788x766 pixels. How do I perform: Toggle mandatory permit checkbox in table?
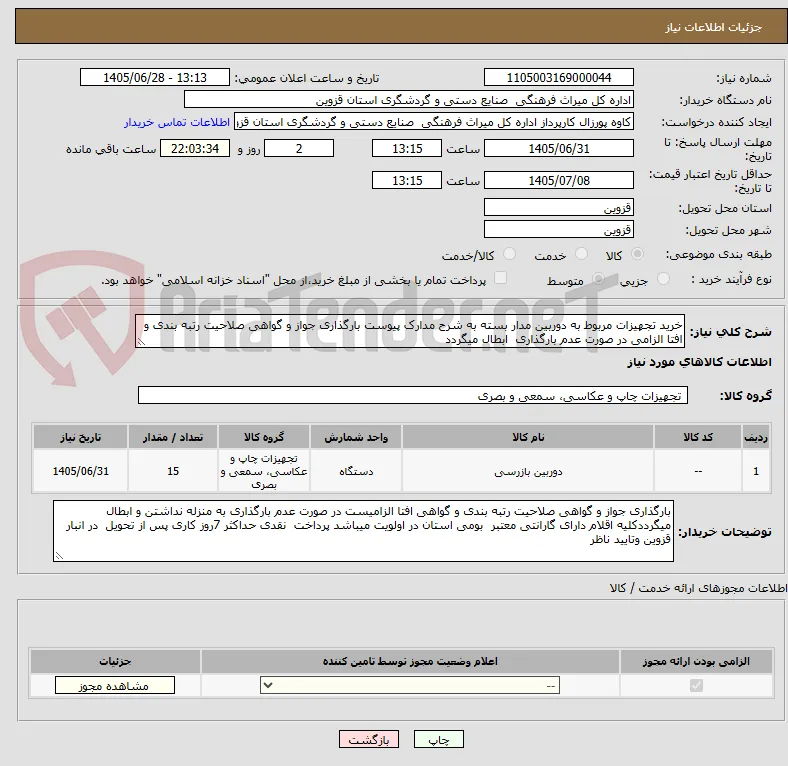696,686
